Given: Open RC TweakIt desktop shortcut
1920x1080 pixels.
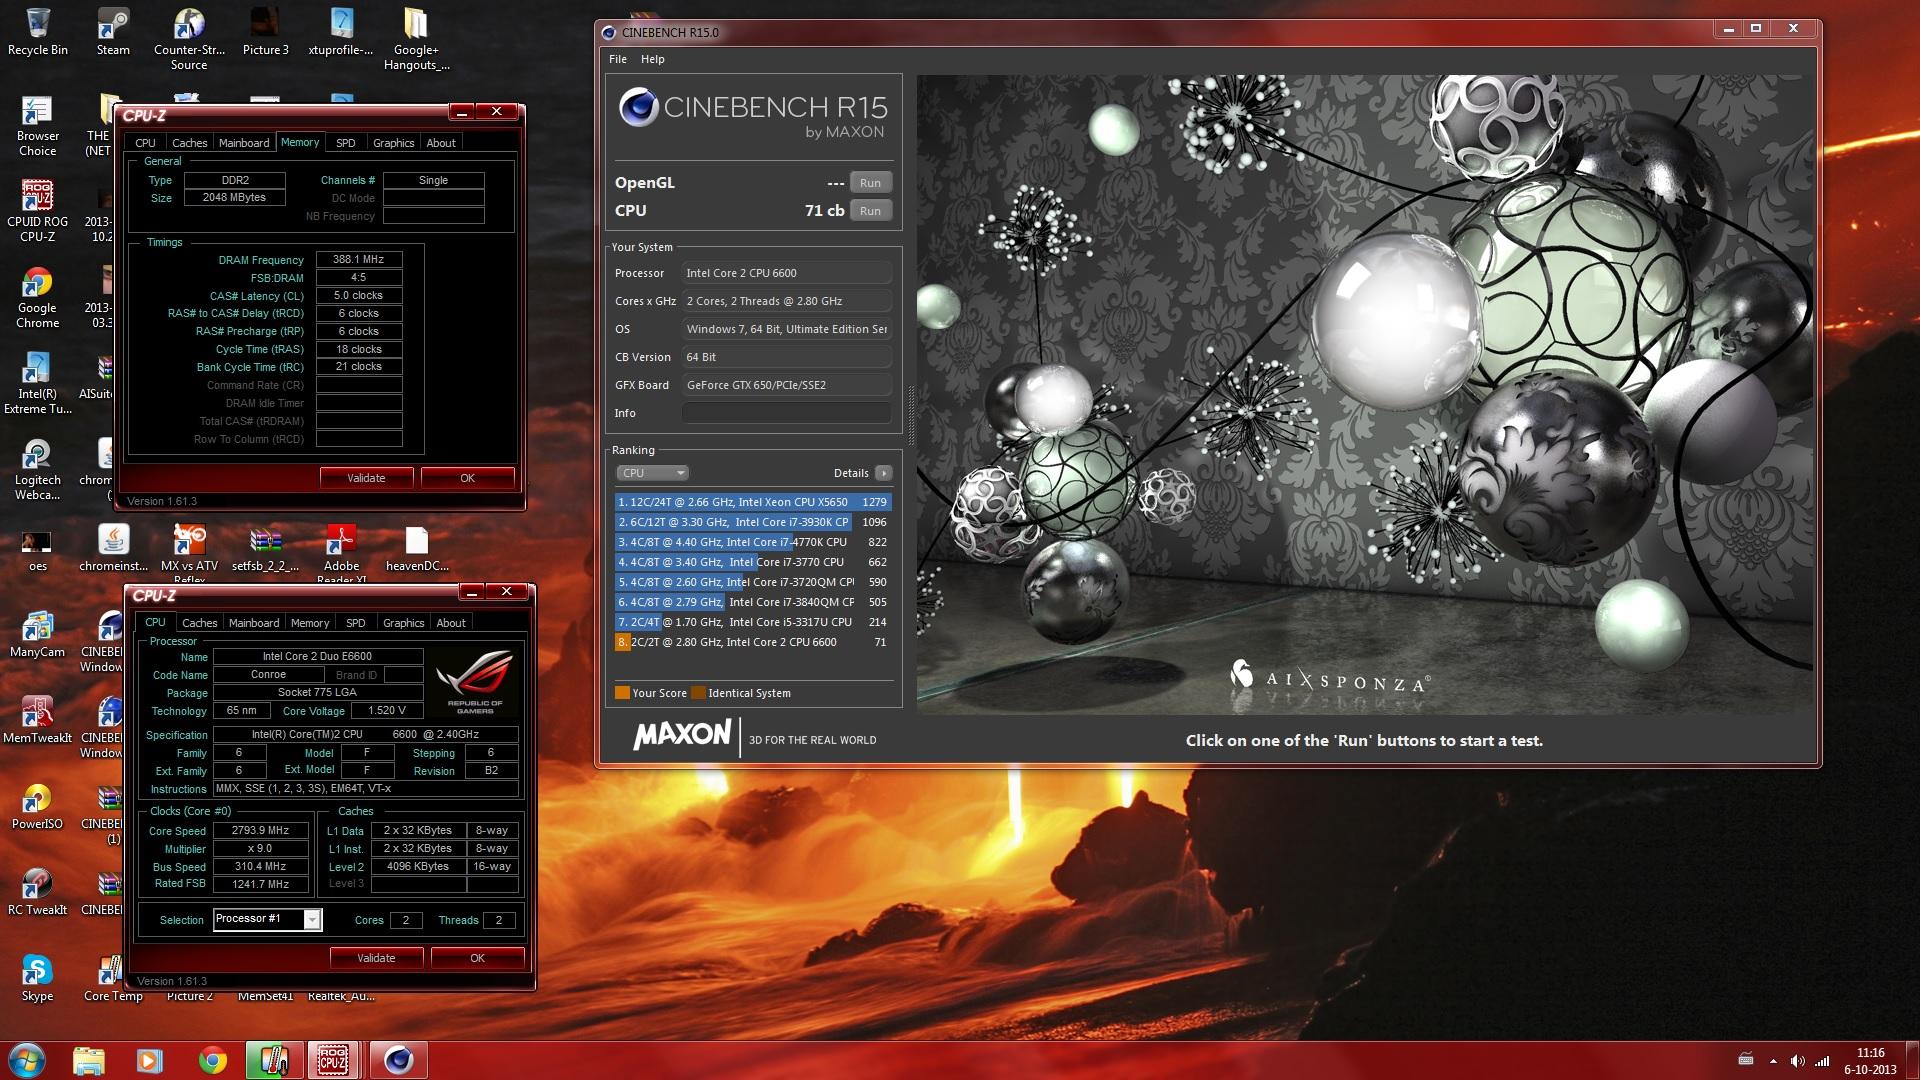Looking at the screenshot, I should [37, 892].
